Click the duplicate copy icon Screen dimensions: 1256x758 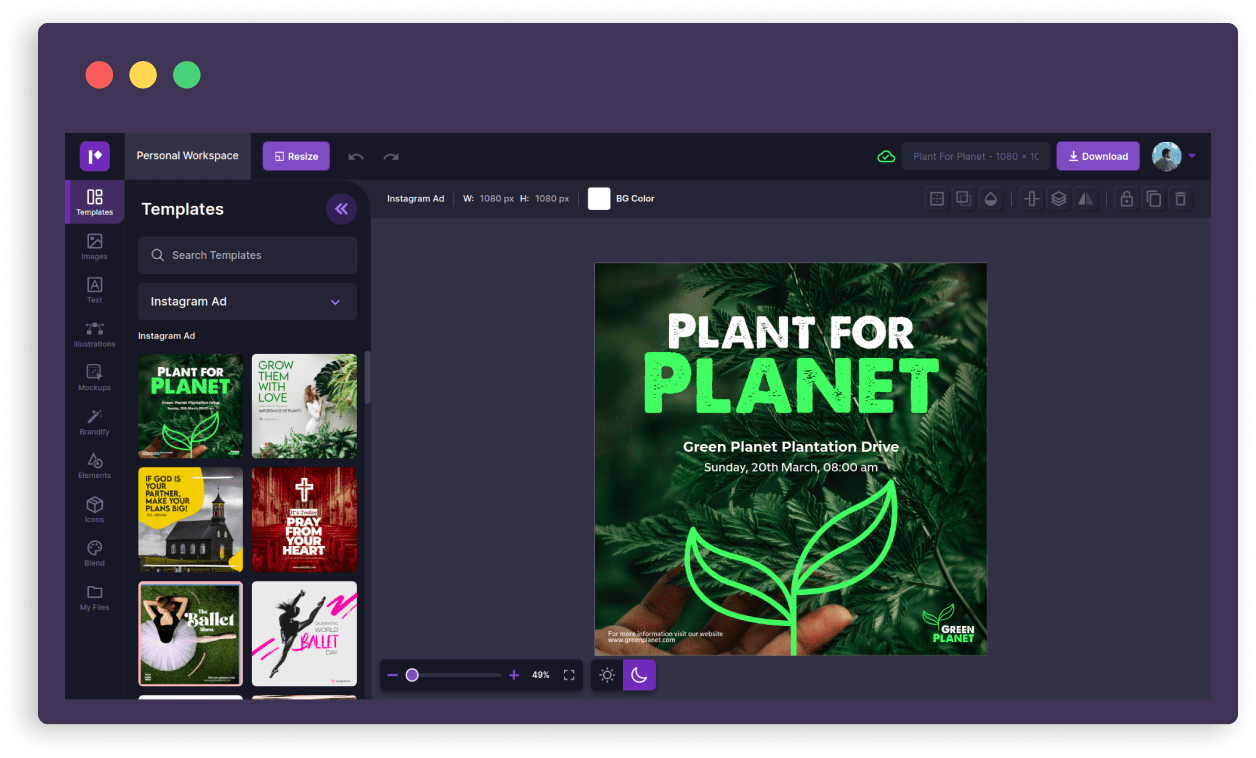click(1154, 199)
